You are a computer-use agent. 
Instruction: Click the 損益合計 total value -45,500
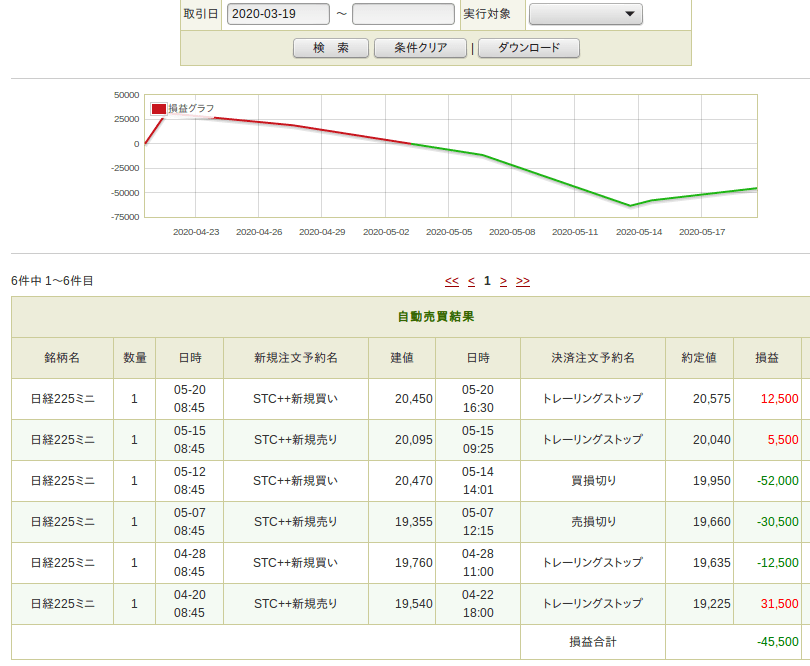pos(778,642)
